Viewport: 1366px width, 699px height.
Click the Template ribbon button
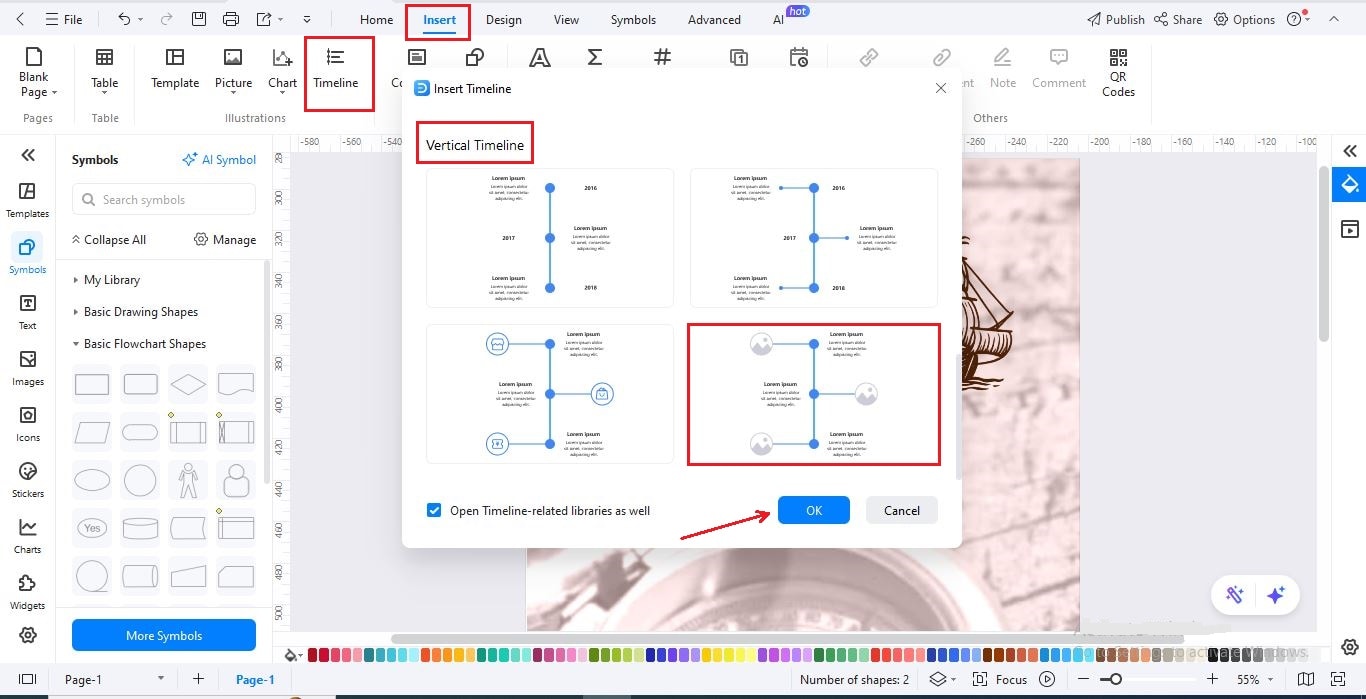point(175,70)
